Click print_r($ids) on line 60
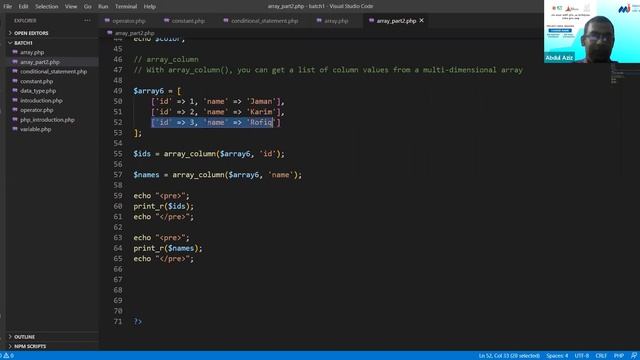640x360 pixels. [163, 206]
